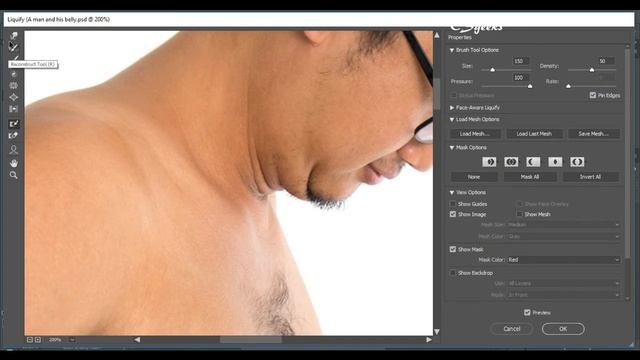This screenshot has height=360, width=640.
Task: Open the backdrop Mode dropdown
Action: pyautogui.click(x=564, y=295)
